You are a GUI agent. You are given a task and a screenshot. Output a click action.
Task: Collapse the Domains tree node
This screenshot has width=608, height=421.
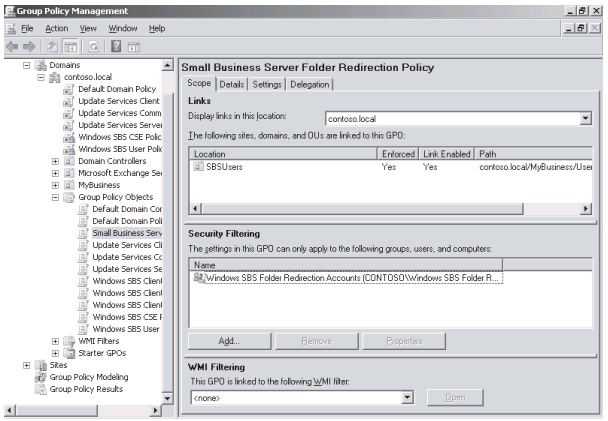pos(26,65)
